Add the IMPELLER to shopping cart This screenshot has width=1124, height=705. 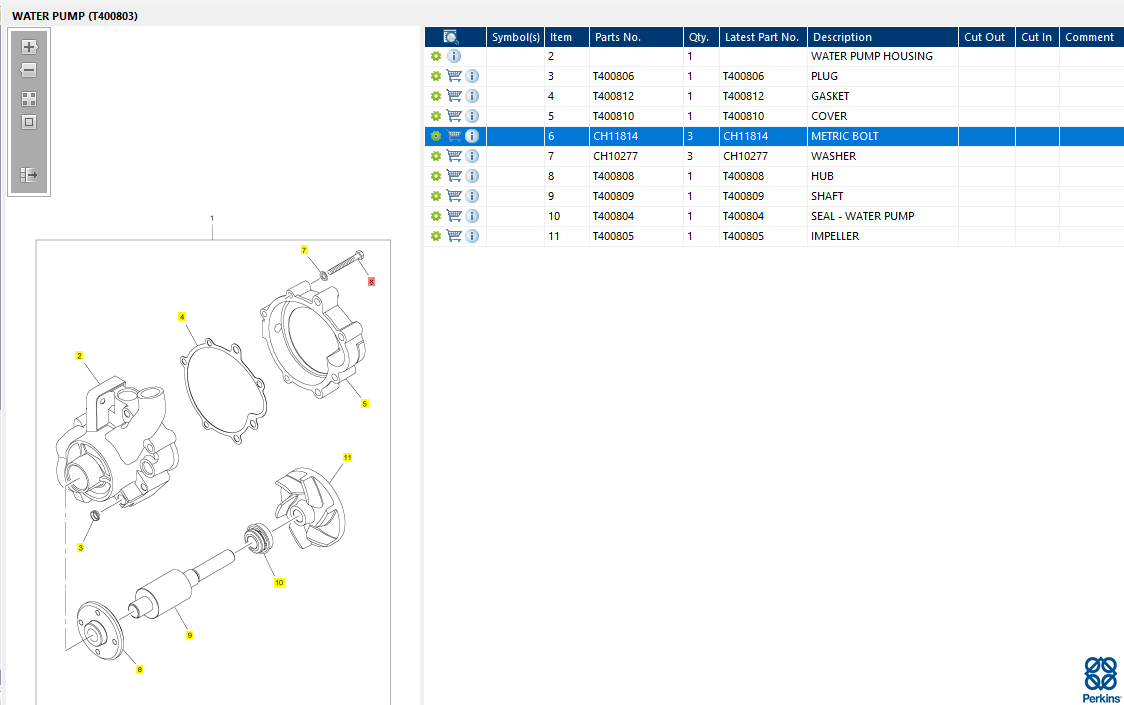(x=454, y=236)
